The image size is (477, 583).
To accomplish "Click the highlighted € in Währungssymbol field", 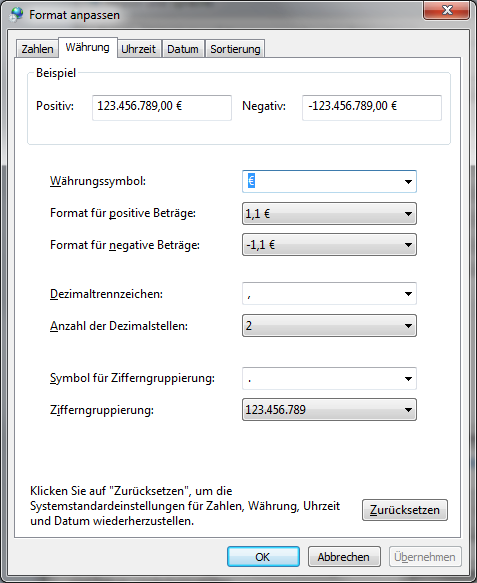I will (x=251, y=181).
